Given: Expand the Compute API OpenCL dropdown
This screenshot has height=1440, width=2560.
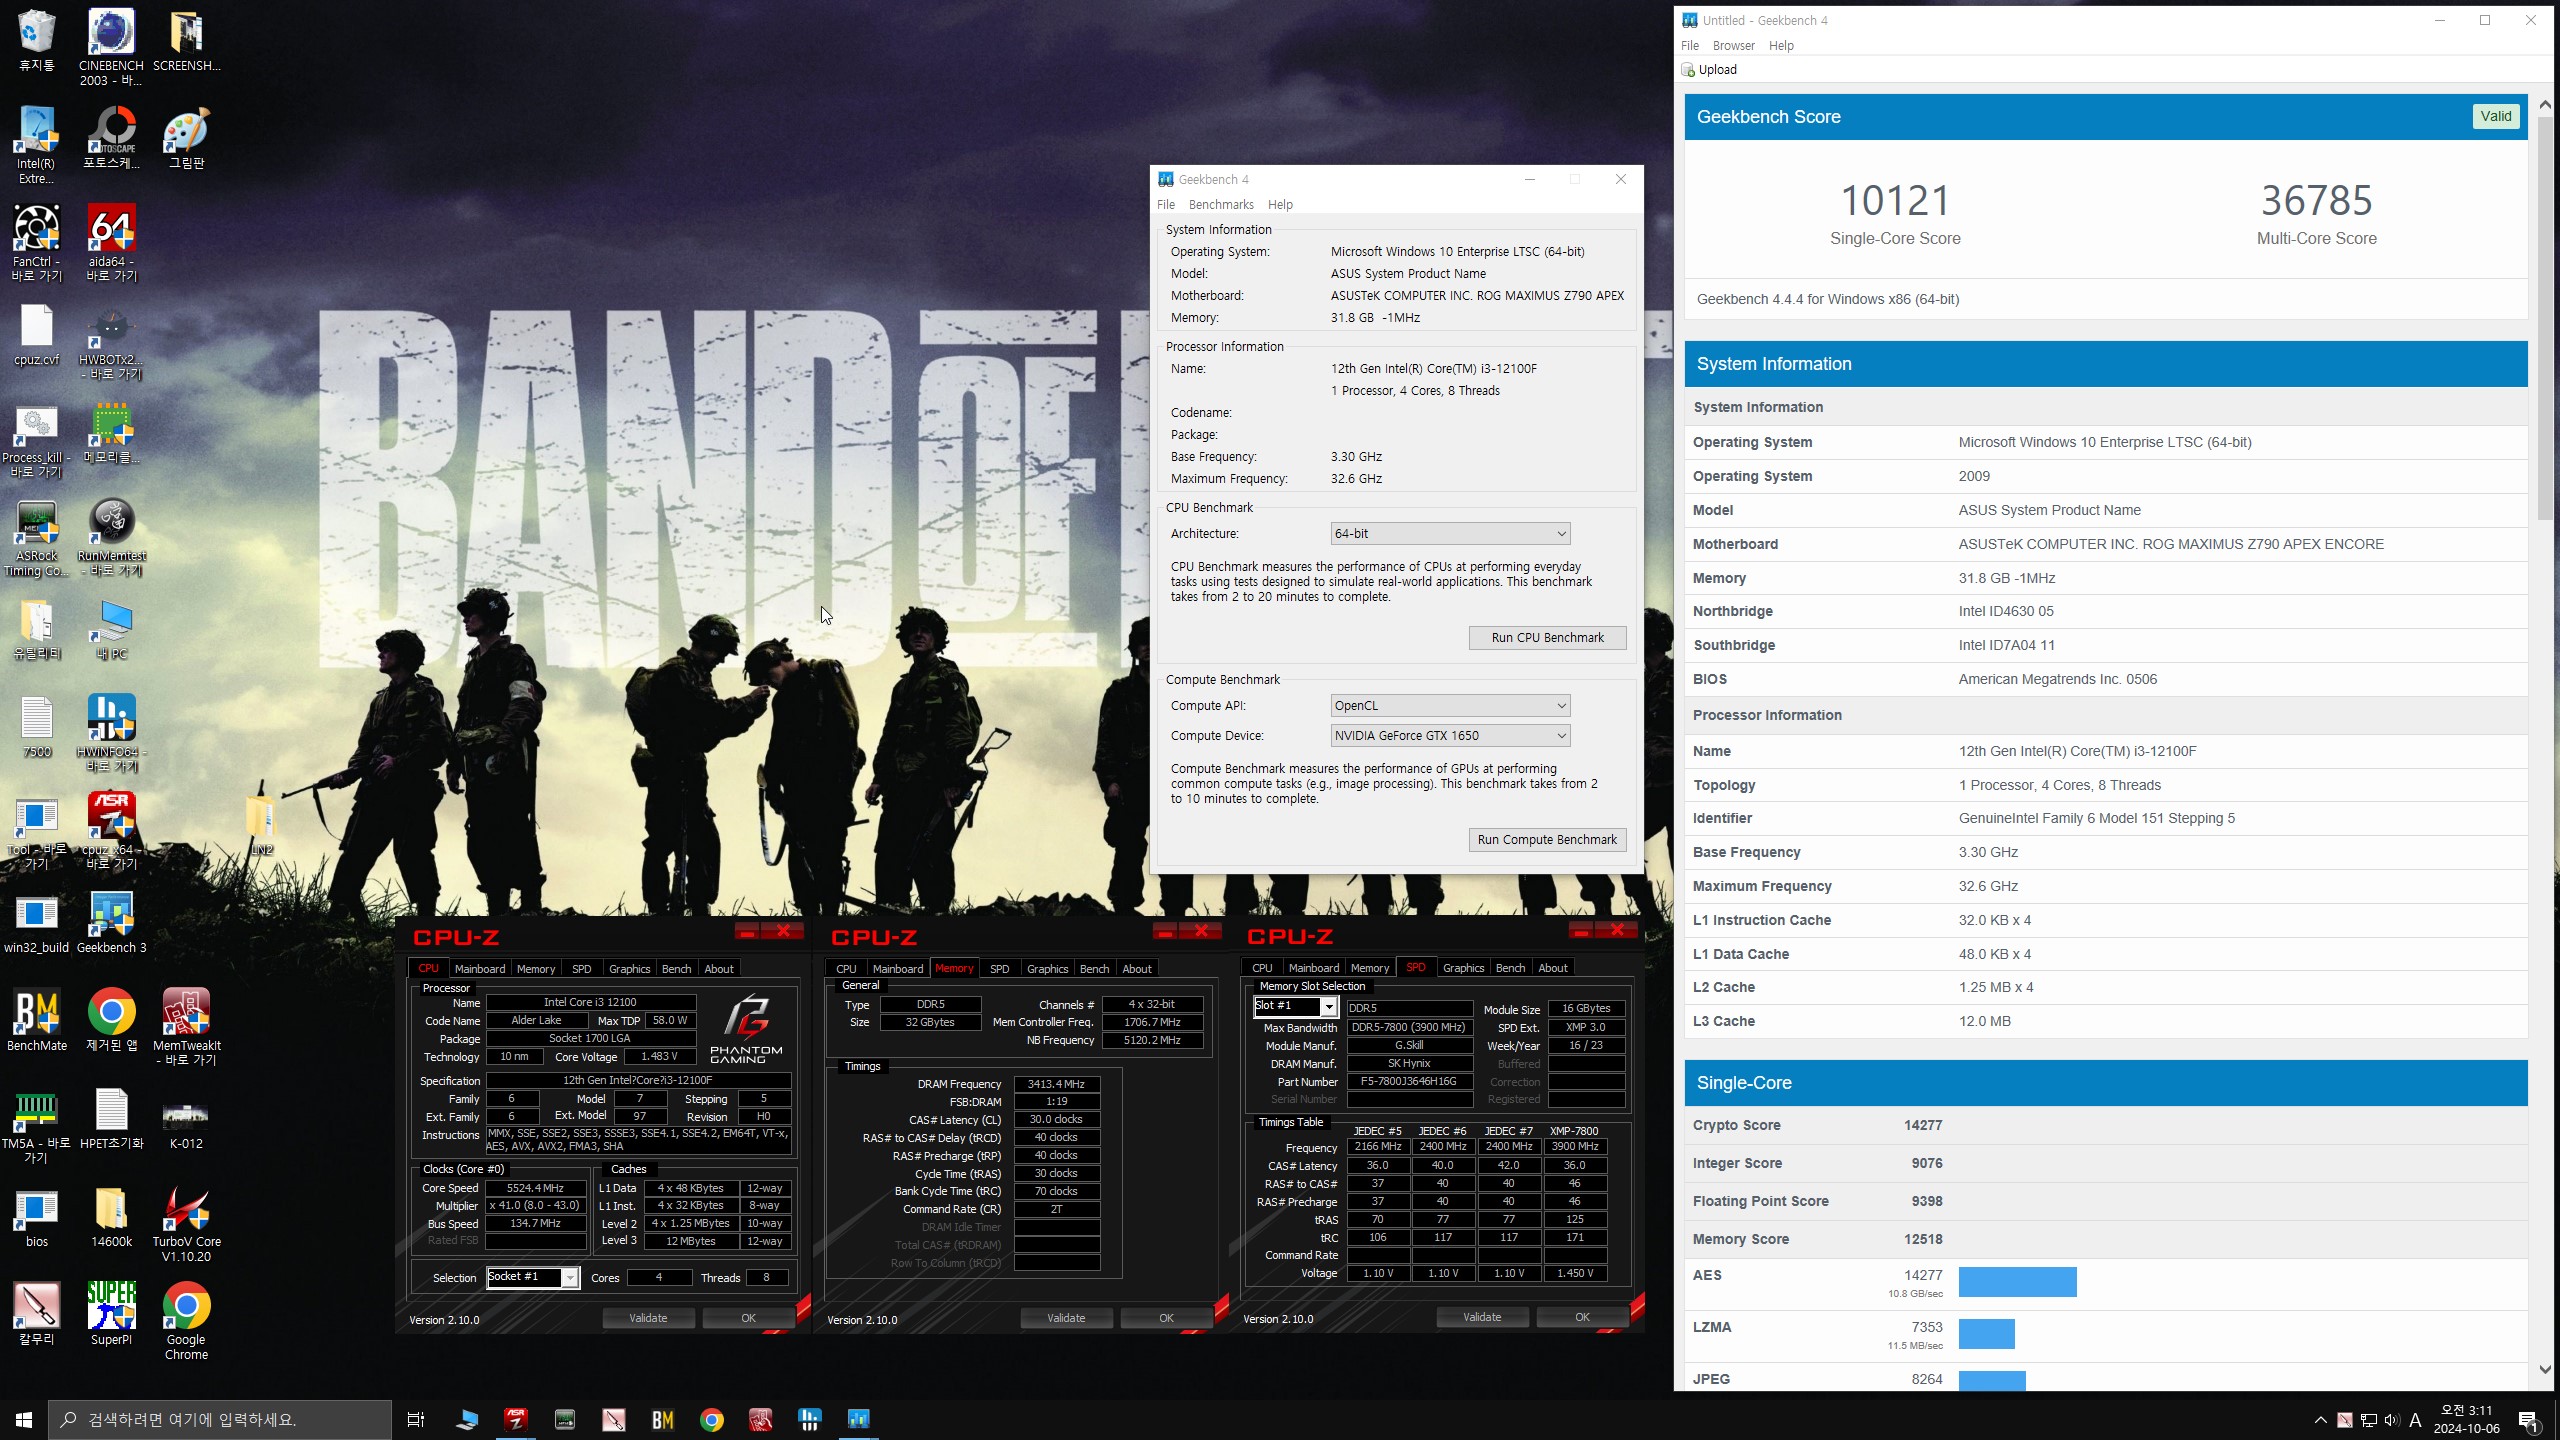Looking at the screenshot, I should (1450, 705).
